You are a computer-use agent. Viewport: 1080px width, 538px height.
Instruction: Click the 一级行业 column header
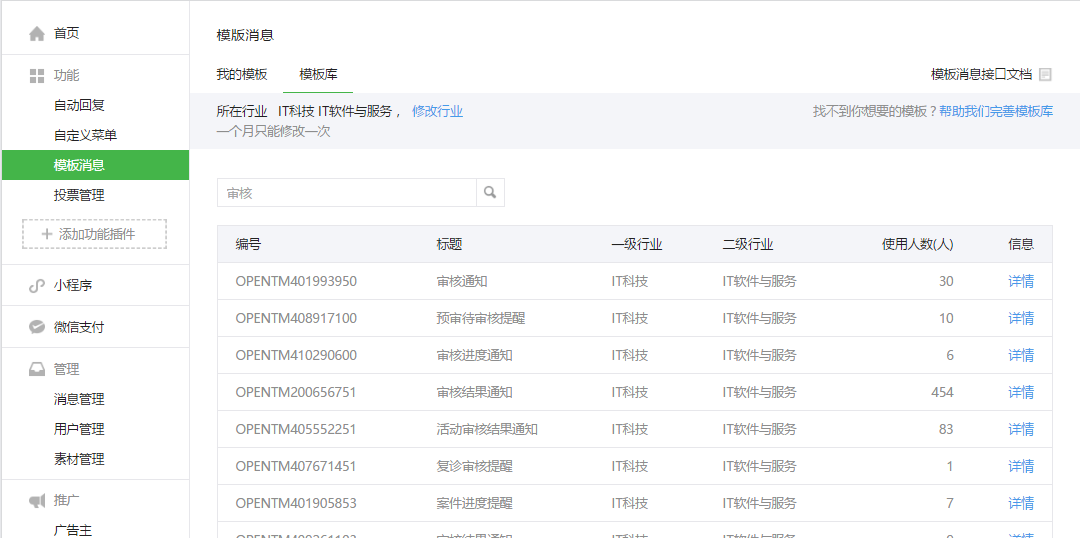click(636, 244)
